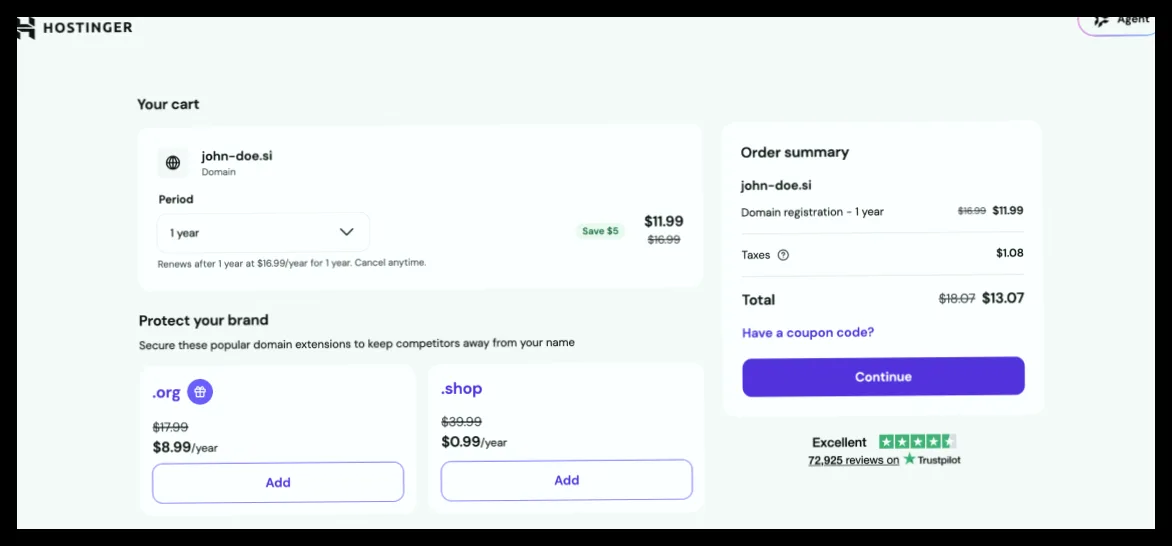The width and height of the screenshot is (1172, 546).
Task: Add the .org domain to cart
Action: [x=278, y=482]
